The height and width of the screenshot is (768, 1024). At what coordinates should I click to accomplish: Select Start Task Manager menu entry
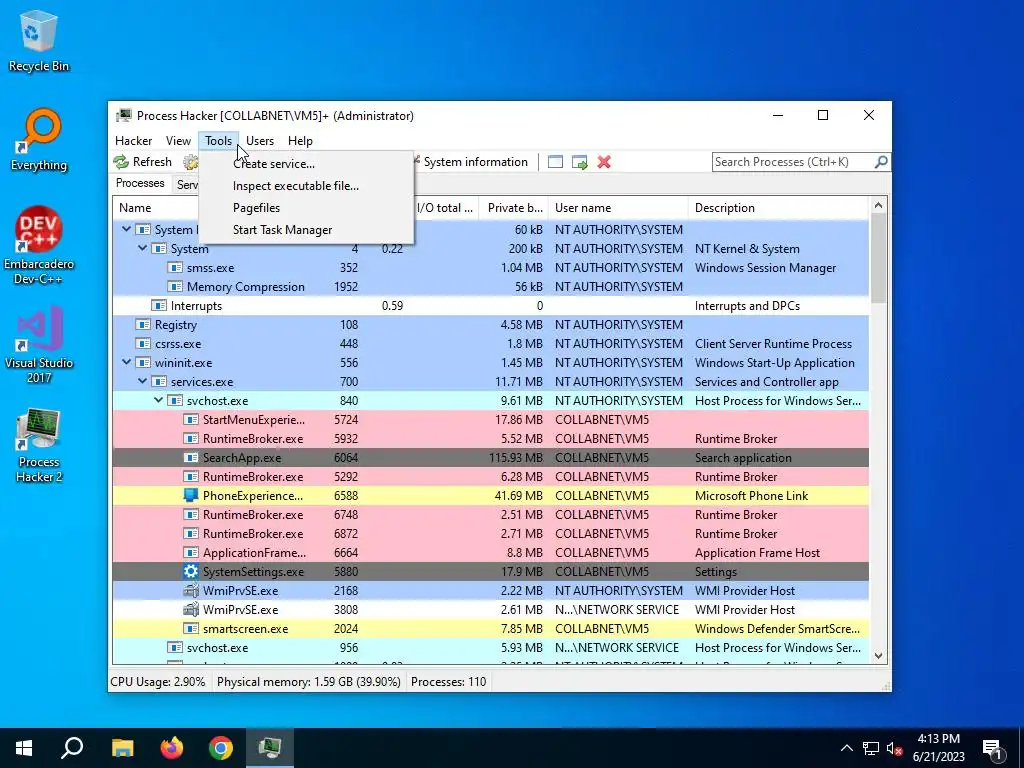coord(306,230)
